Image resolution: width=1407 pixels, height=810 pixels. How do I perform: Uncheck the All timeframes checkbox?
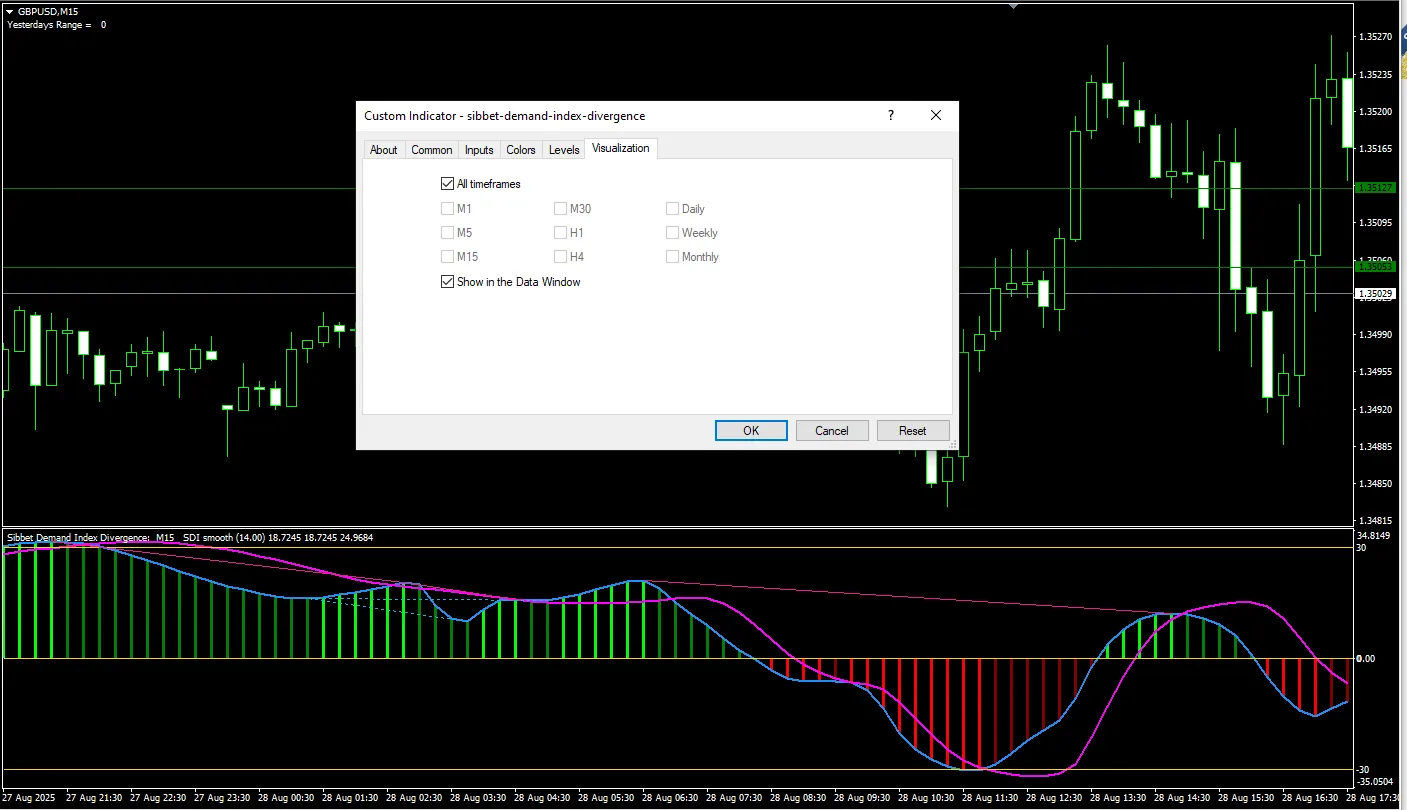tap(447, 184)
